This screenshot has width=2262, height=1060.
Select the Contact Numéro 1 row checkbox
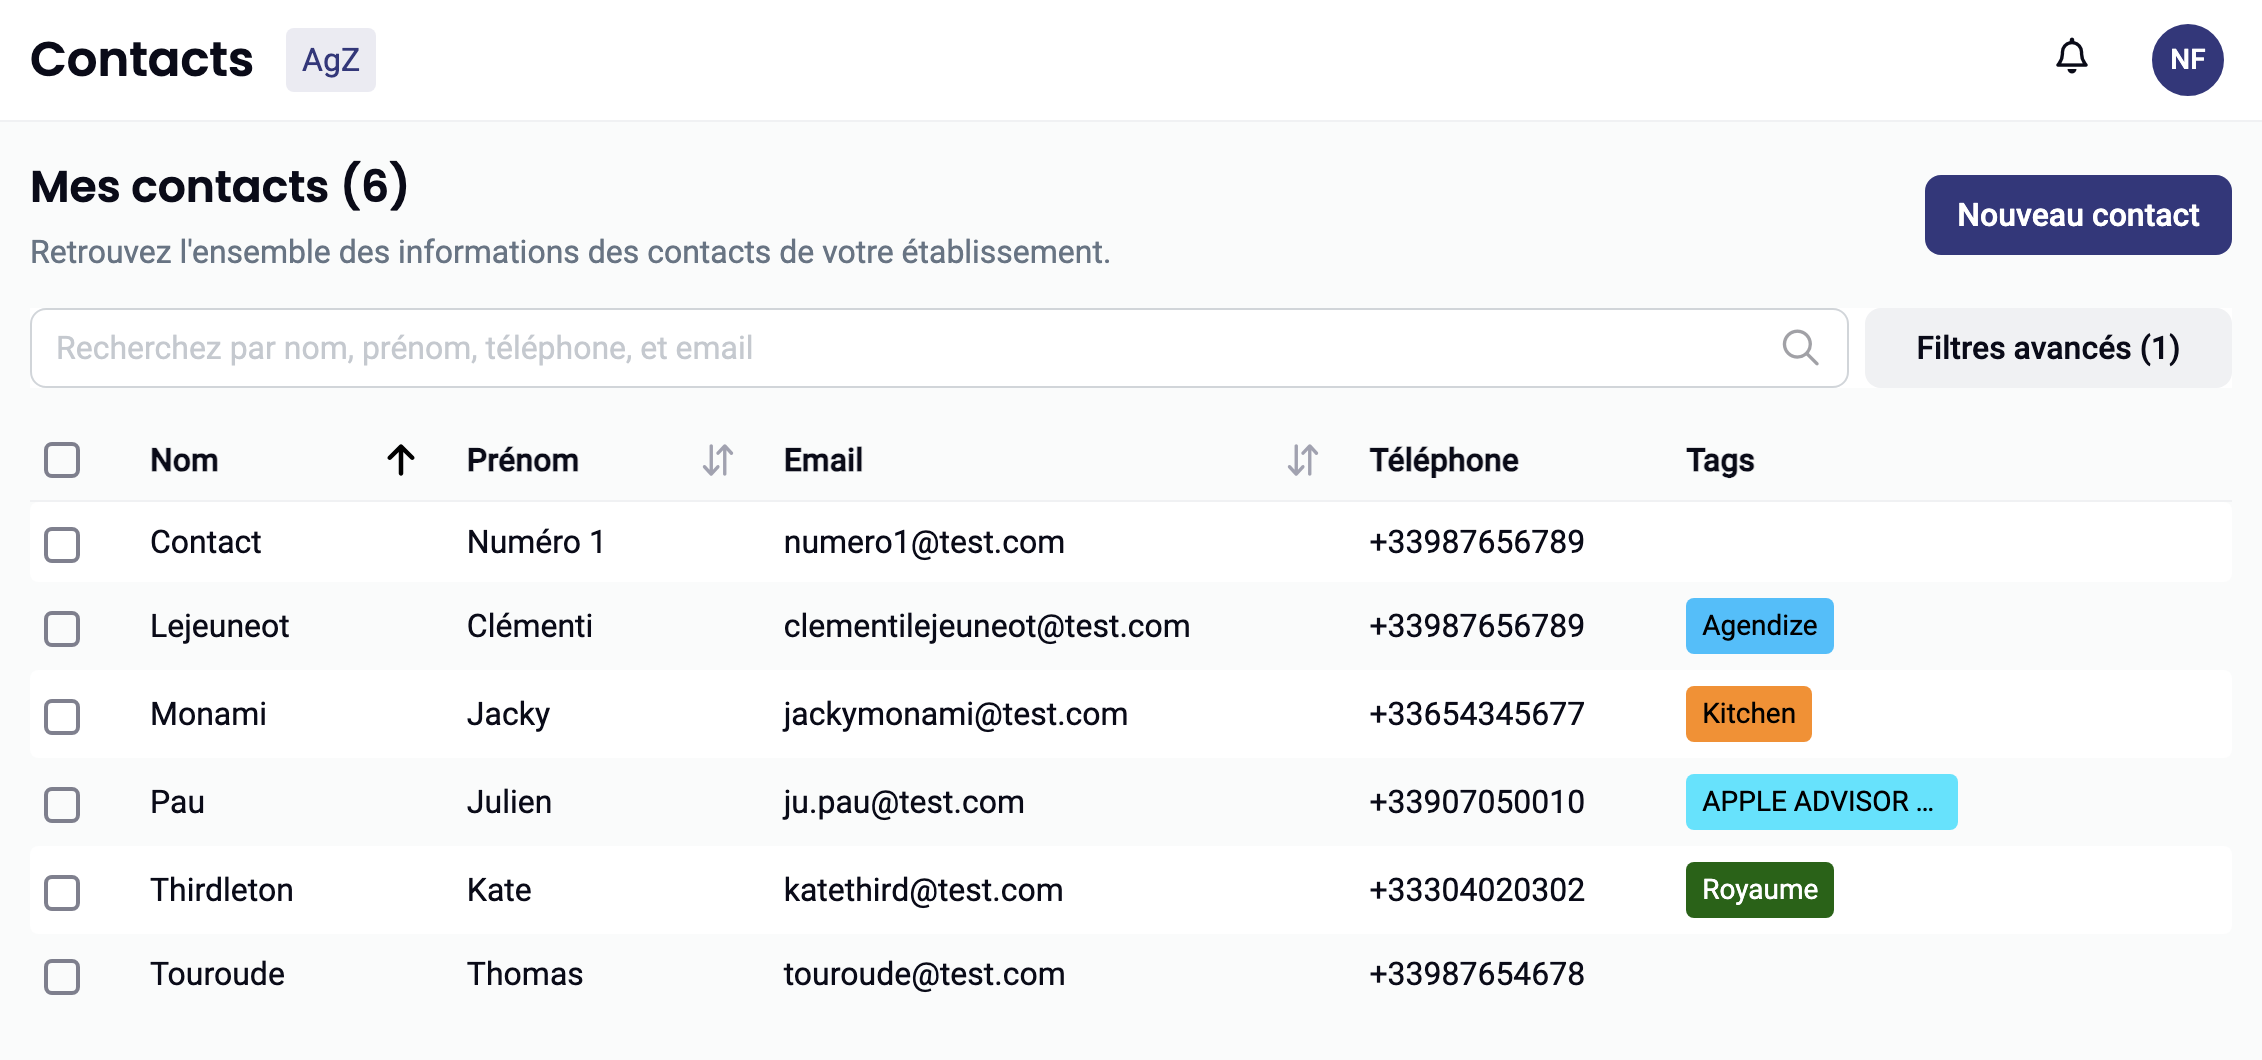(62, 544)
